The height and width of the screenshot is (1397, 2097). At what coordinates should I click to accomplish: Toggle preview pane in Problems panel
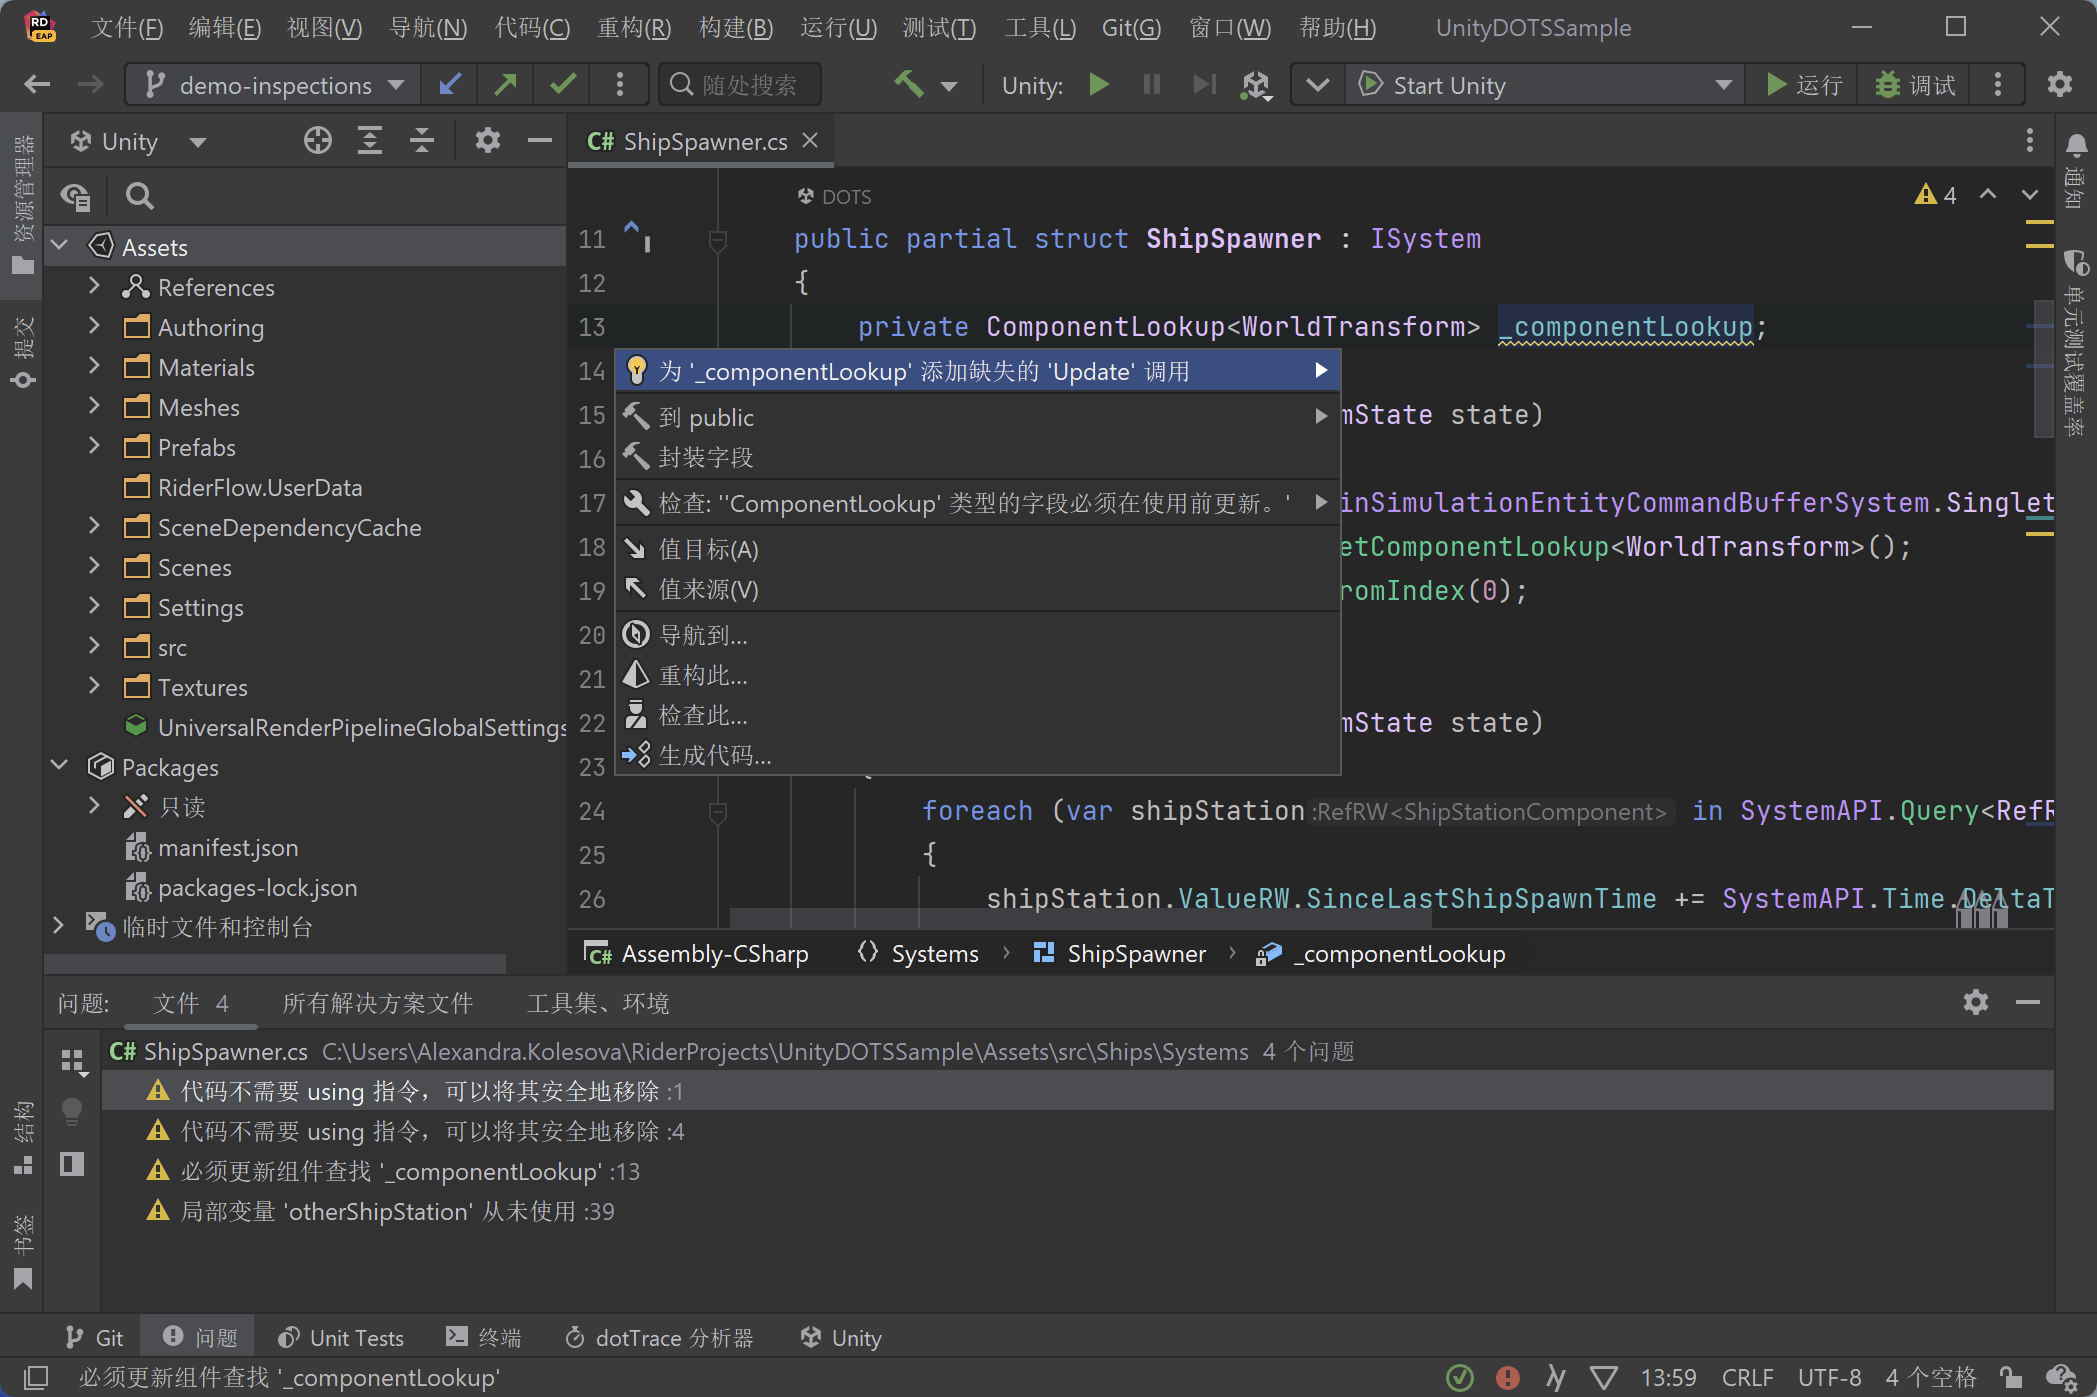point(72,1164)
